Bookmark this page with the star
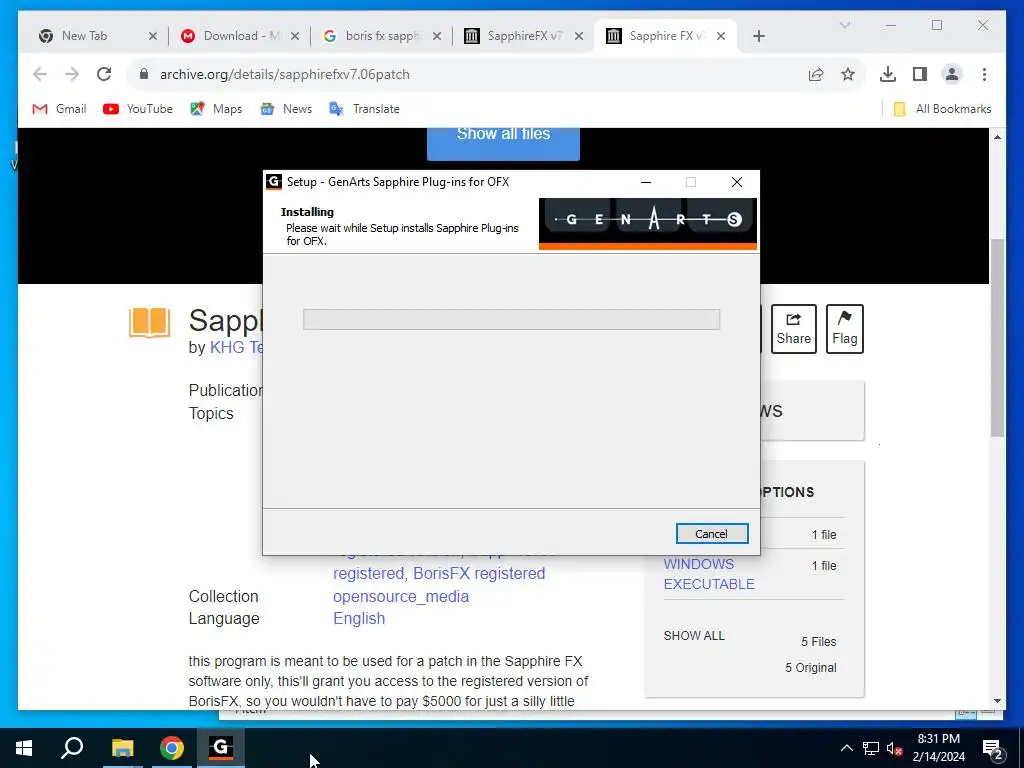Image resolution: width=1024 pixels, height=768 pixels. coord(848,74)
